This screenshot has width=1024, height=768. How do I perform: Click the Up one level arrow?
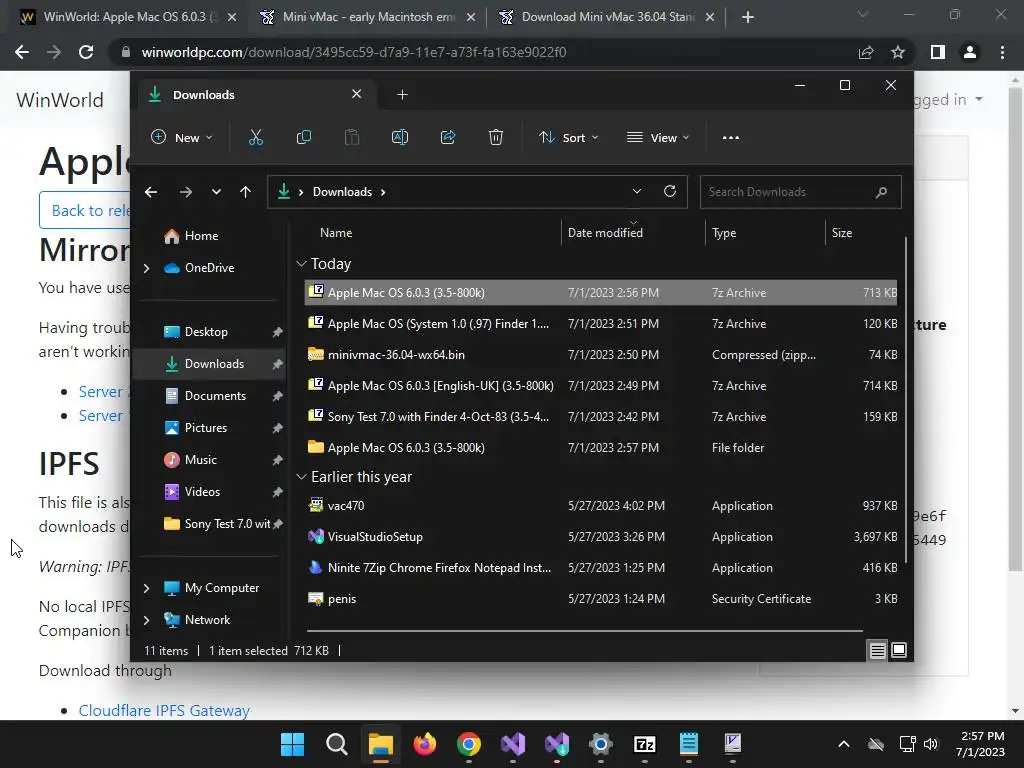(246, 192)
